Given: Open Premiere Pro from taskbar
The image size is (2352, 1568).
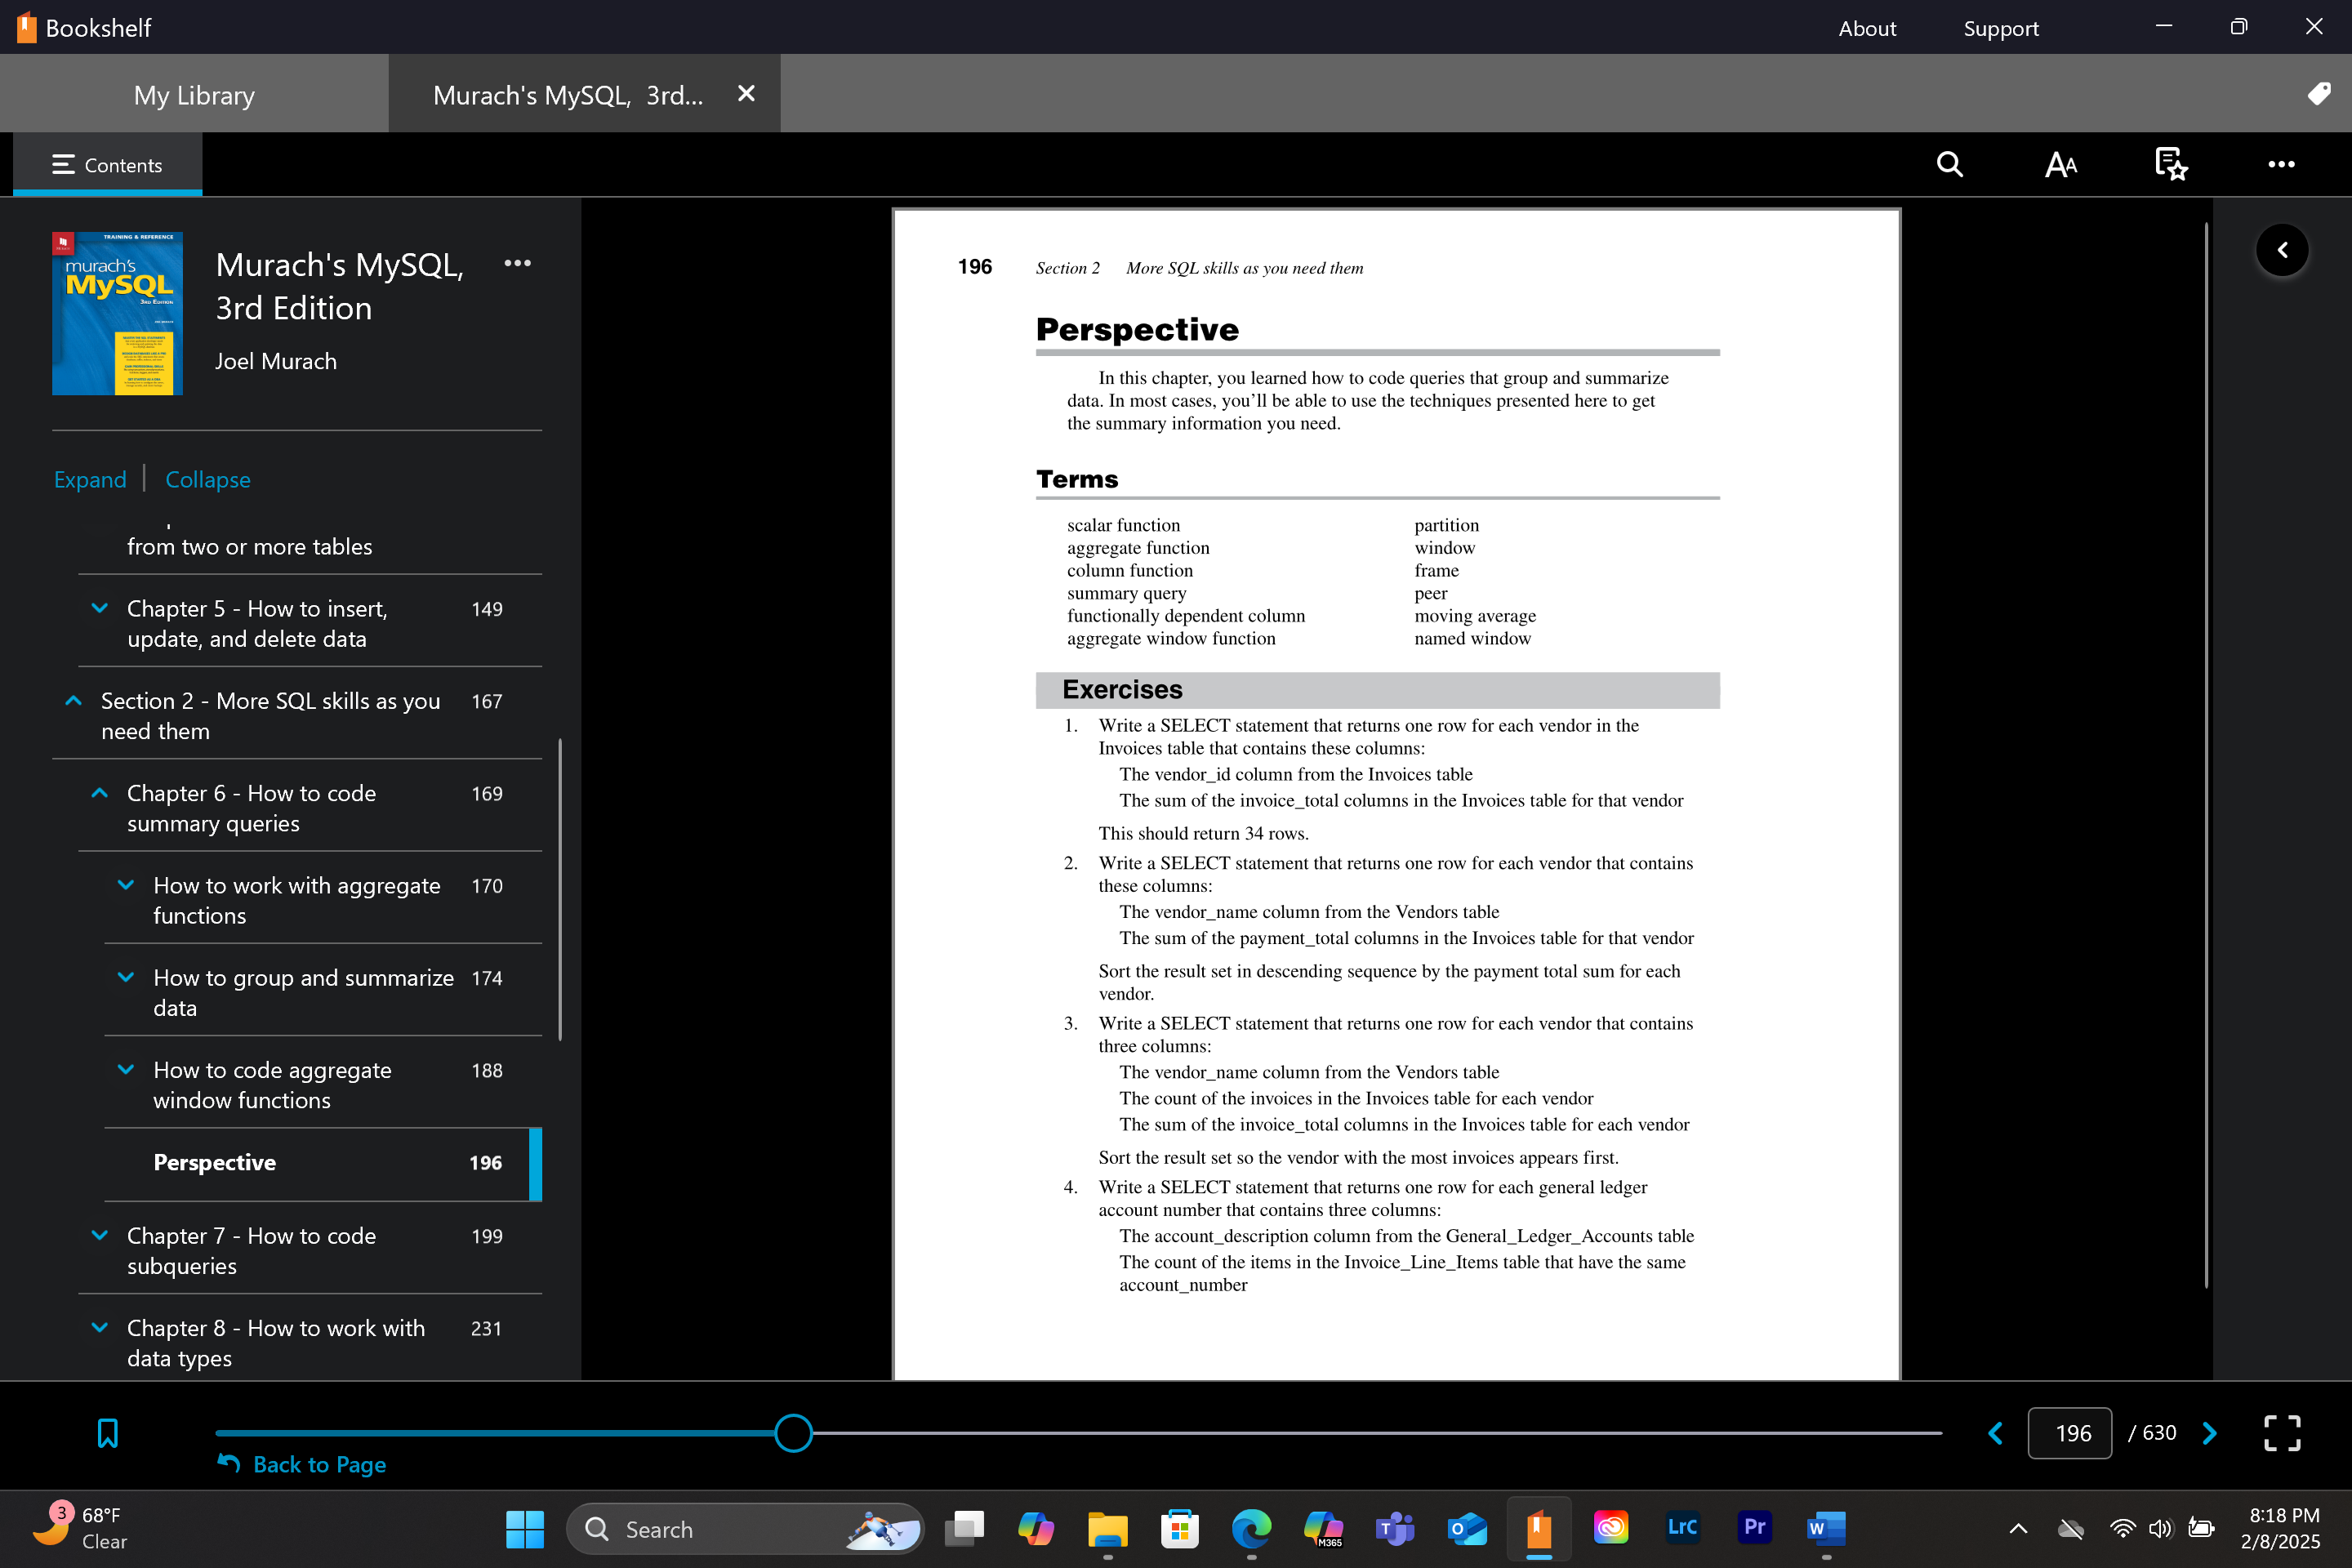Looking at the screenshot, I should pos(1754,1527).
